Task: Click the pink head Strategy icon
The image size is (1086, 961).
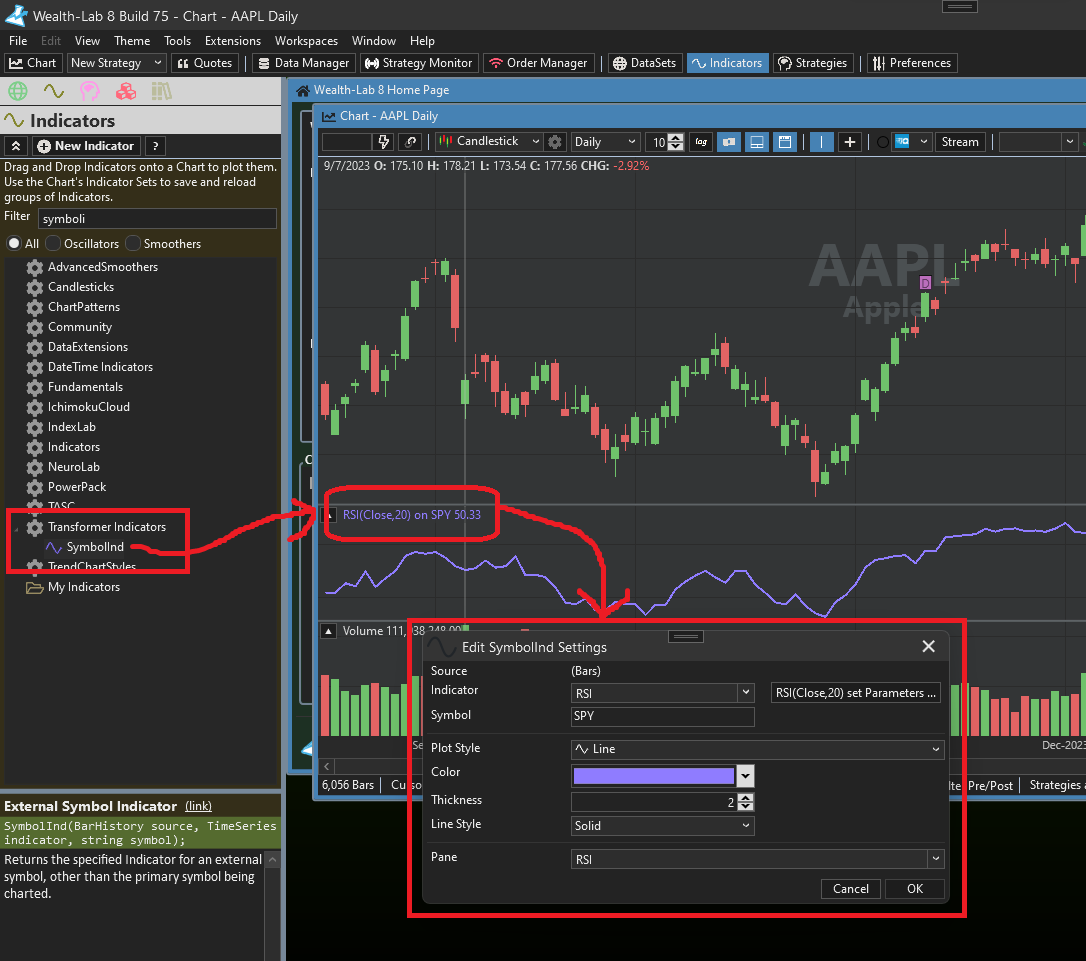Action: pos(89,92)
